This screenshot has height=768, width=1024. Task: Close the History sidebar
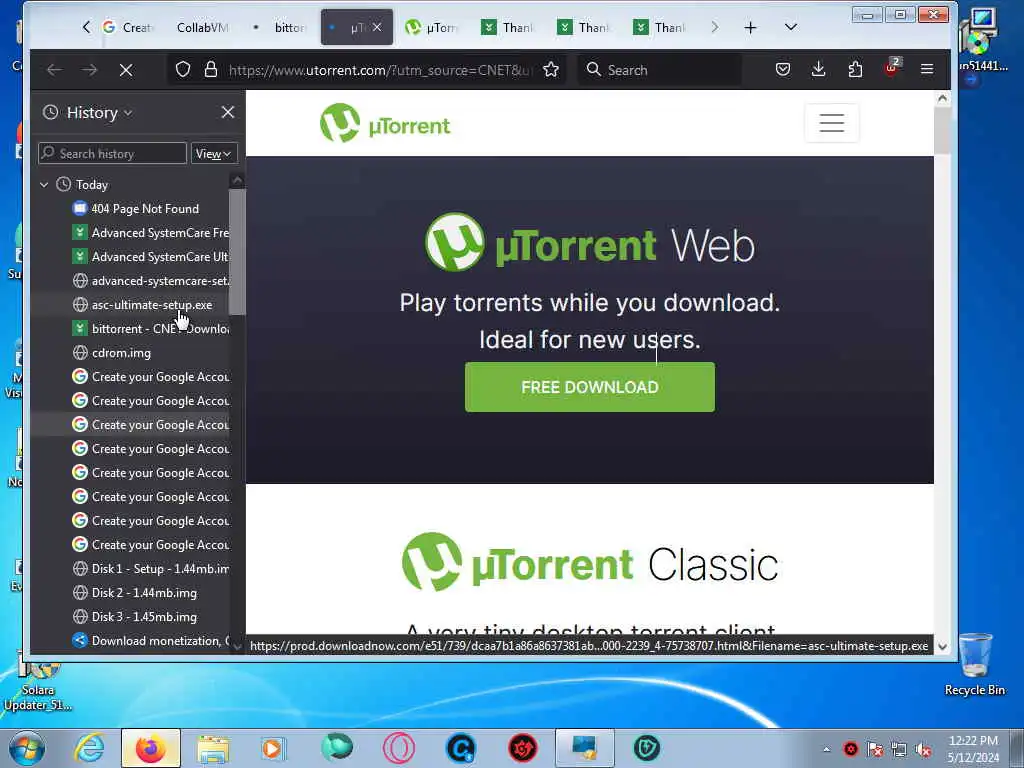click(227, 112)
